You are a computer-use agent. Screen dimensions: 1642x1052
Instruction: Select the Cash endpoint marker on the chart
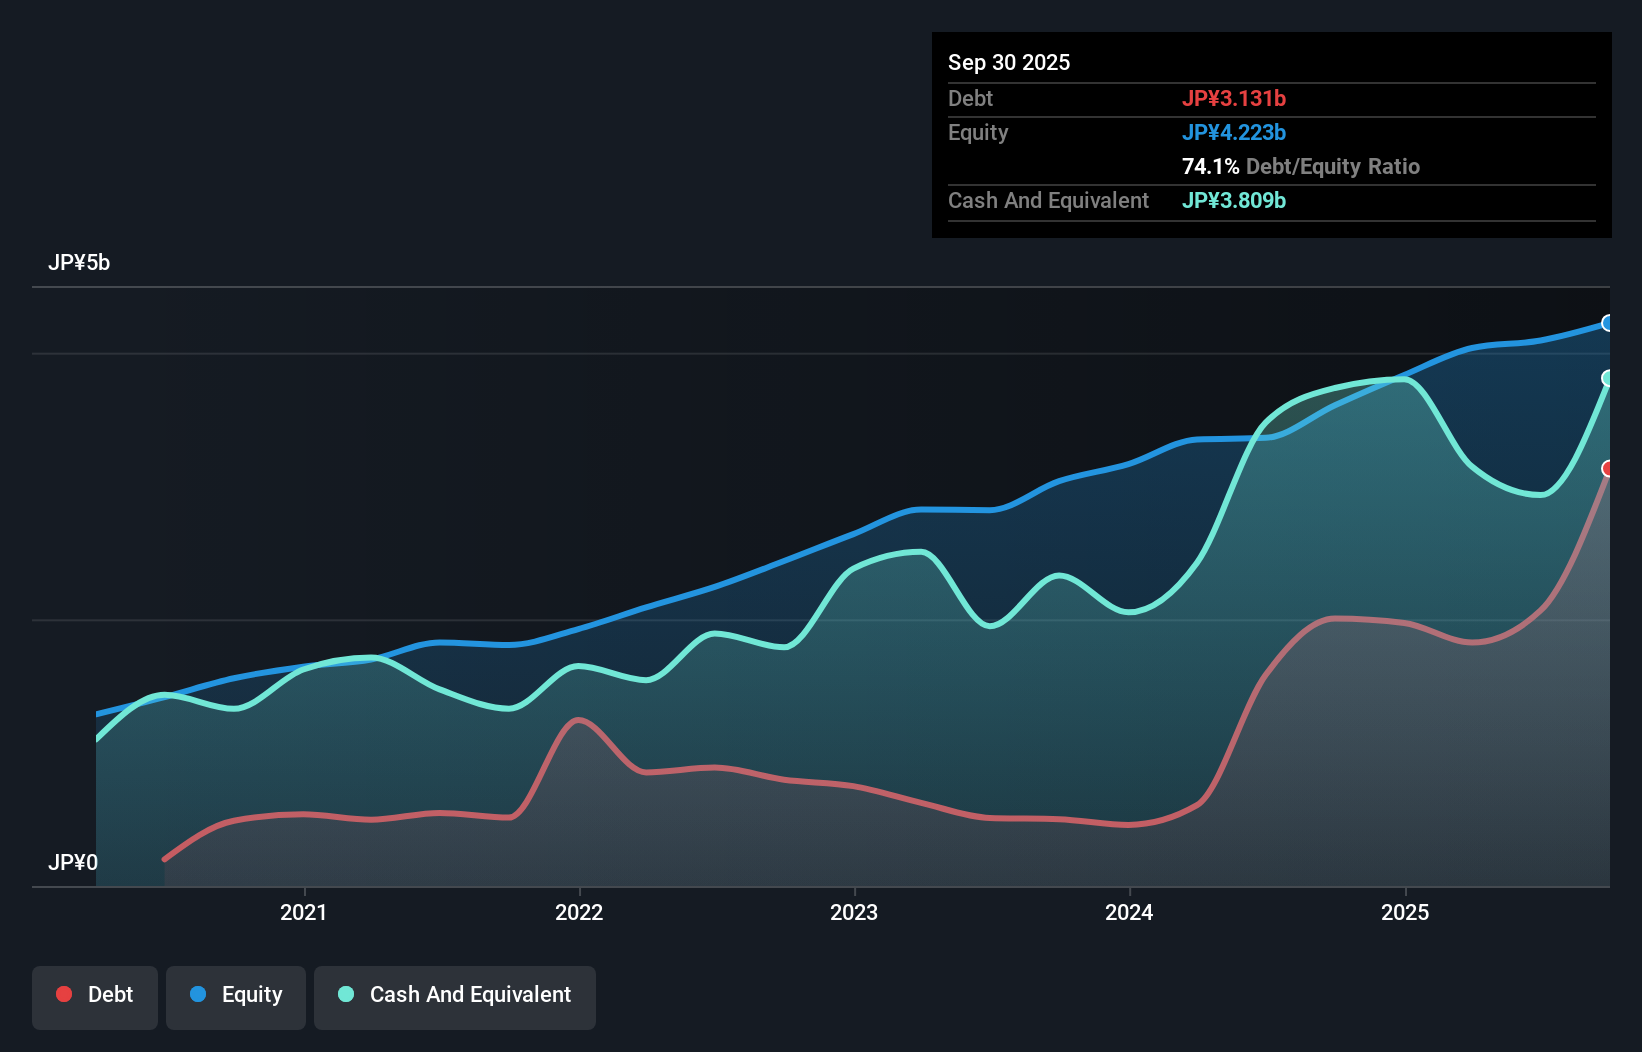1607,380
